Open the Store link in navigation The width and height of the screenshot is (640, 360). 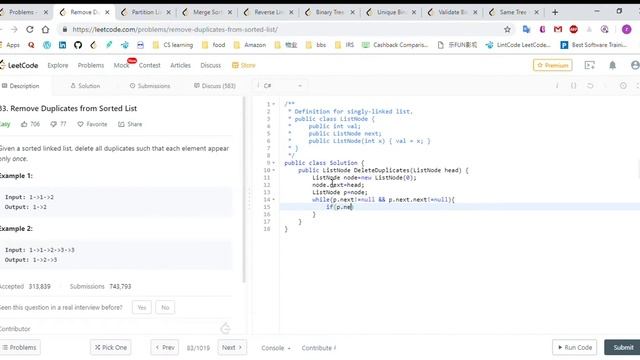[244, 65]
